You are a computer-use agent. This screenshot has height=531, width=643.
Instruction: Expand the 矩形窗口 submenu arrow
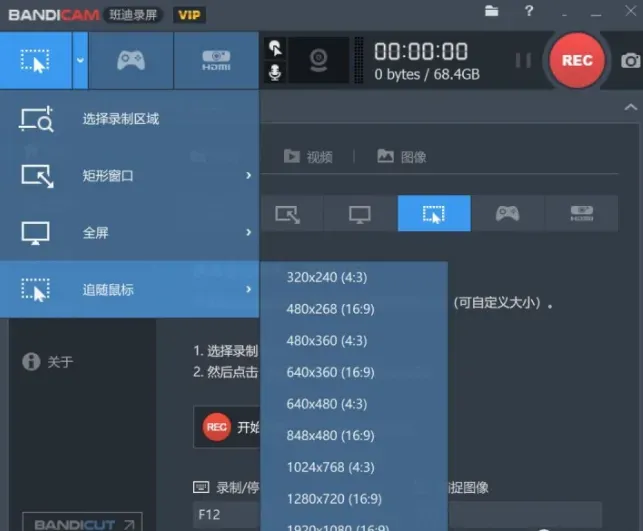click(249, 175)
